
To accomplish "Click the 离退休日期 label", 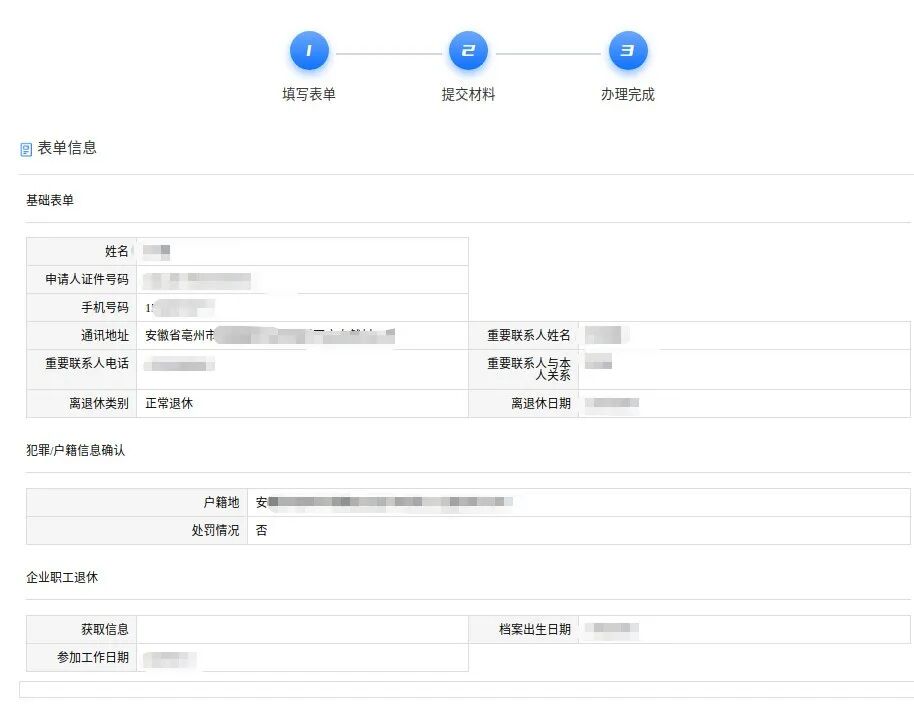I will (541, 403).
